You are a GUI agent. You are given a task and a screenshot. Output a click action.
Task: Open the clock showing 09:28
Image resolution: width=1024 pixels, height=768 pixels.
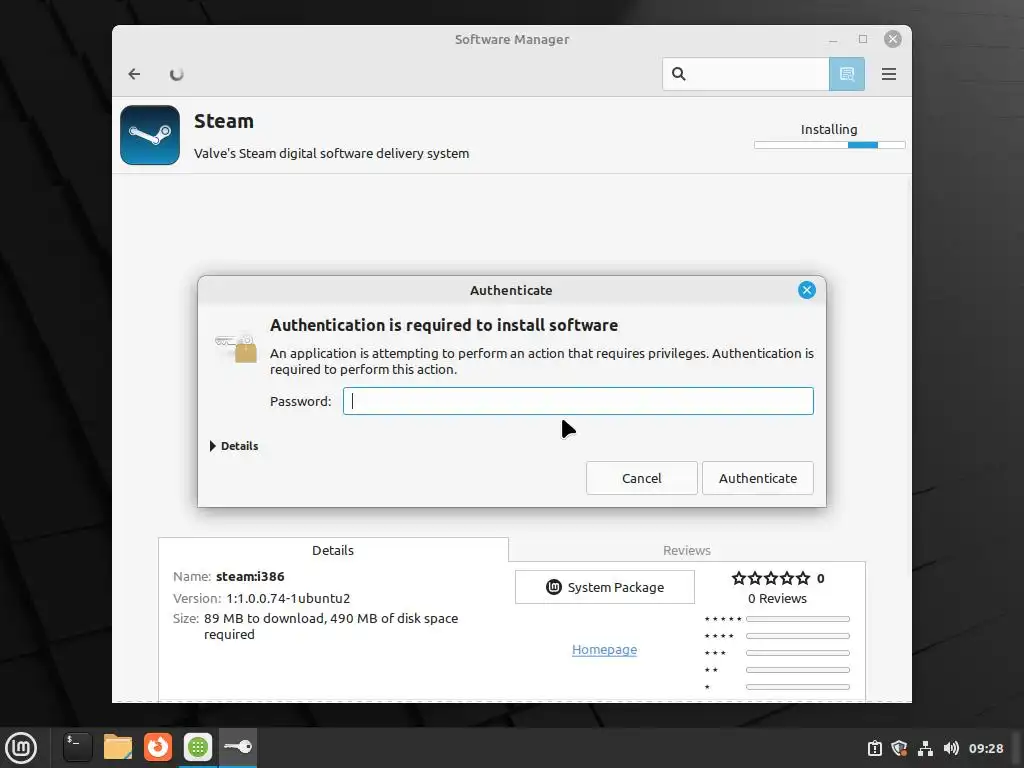pos(985,748)
